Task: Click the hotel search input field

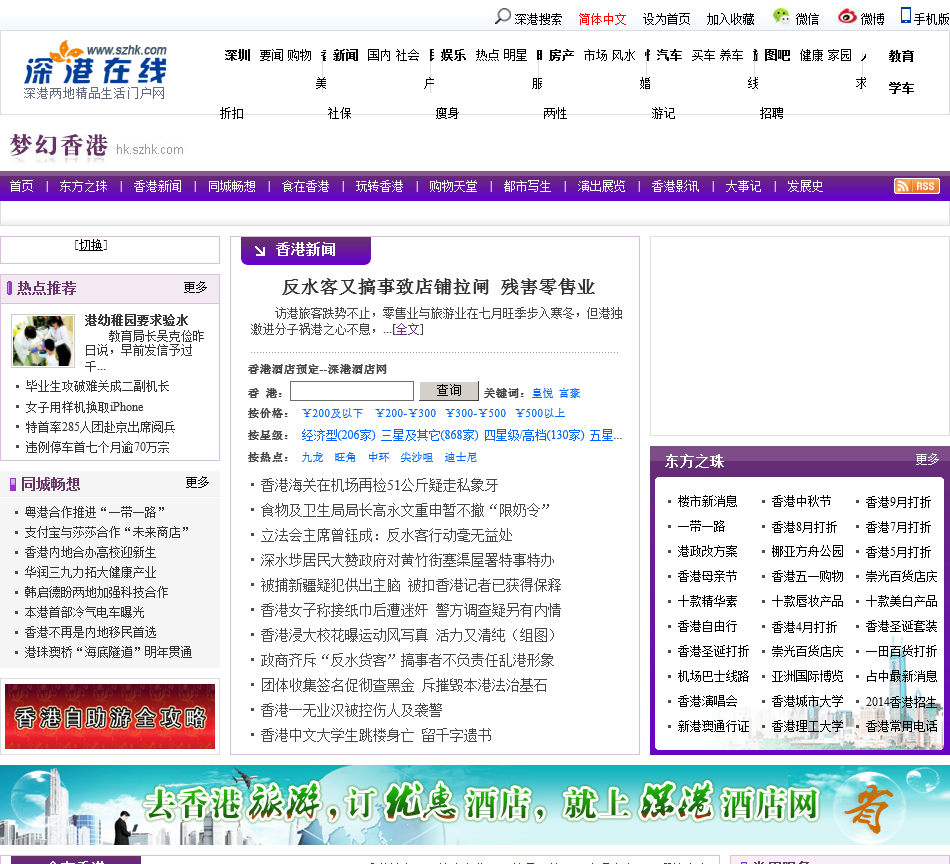Action: click(351, 391)
